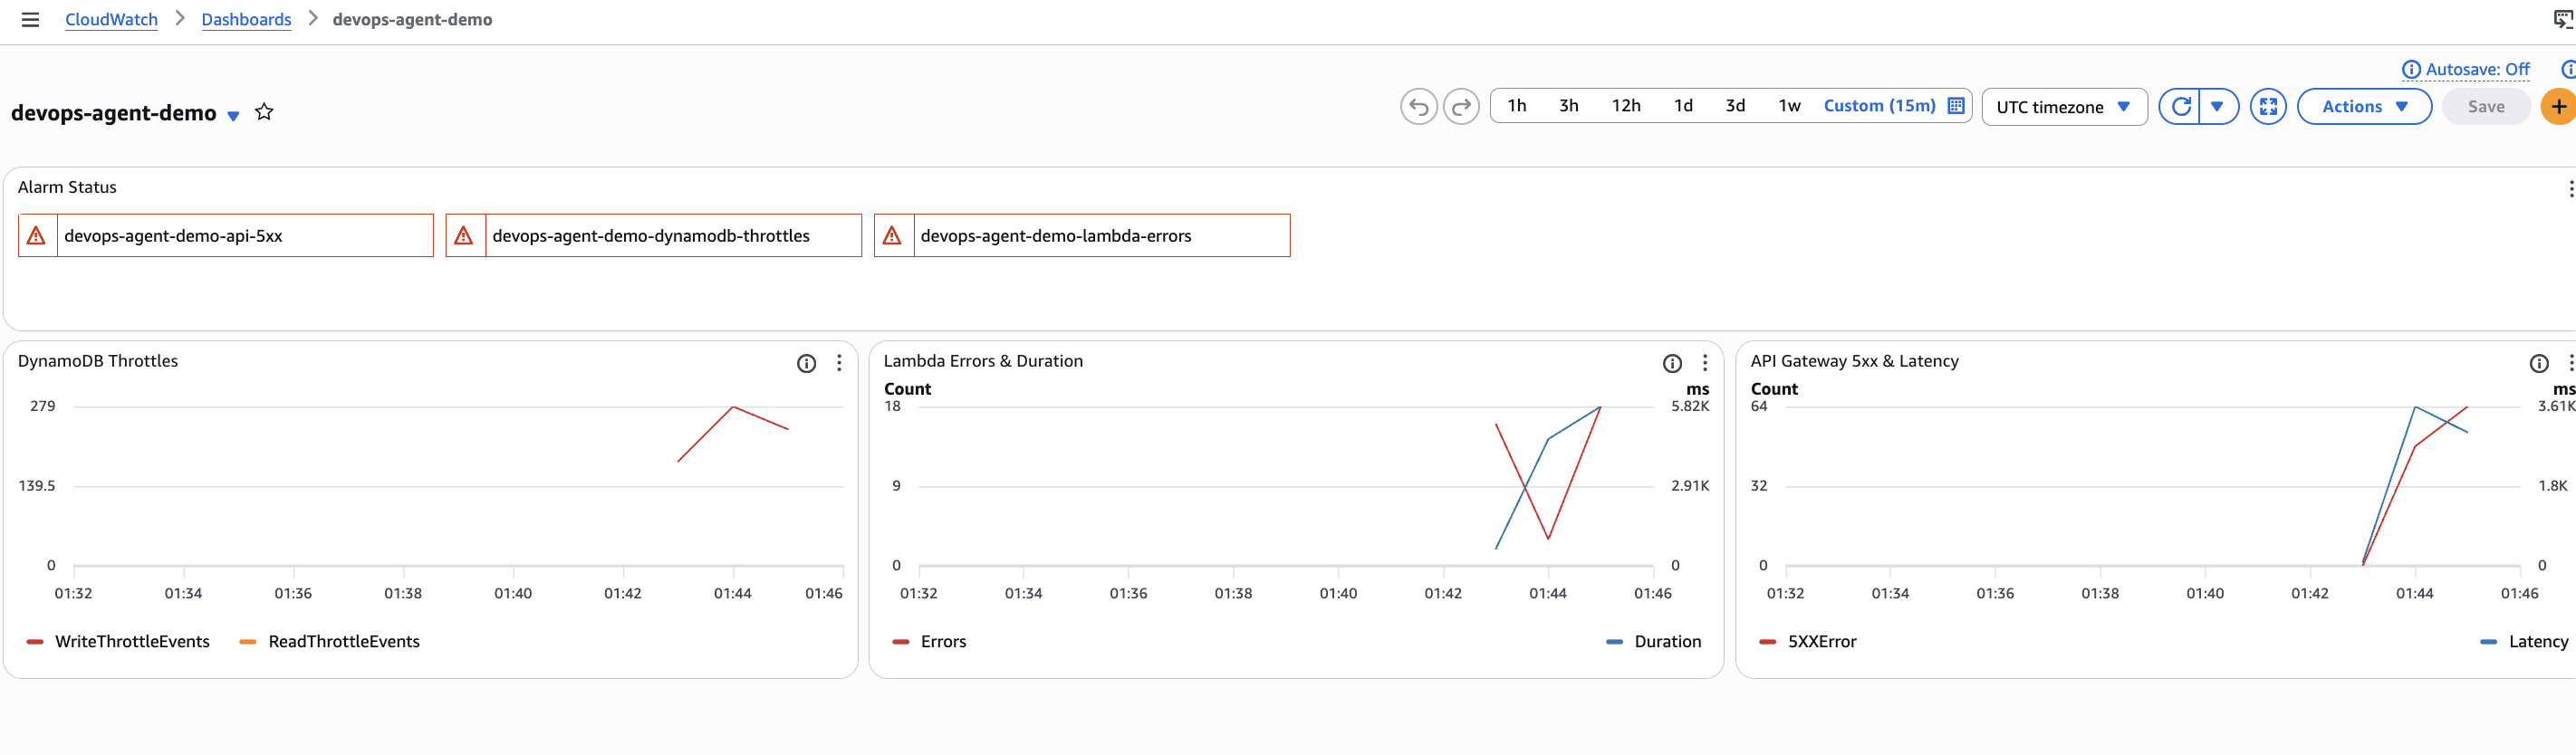Show info for API Gateway 5xx widget

[x=2539, y=363]
